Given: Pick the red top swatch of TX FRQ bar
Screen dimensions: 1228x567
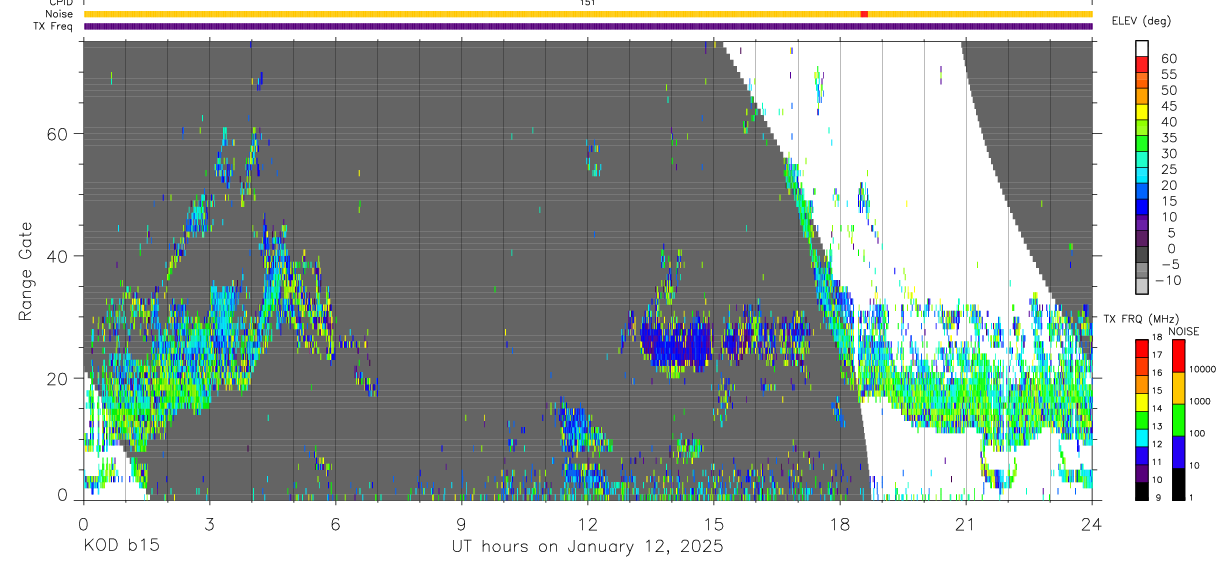Looking at the screenshot, I should [1143, 348].
